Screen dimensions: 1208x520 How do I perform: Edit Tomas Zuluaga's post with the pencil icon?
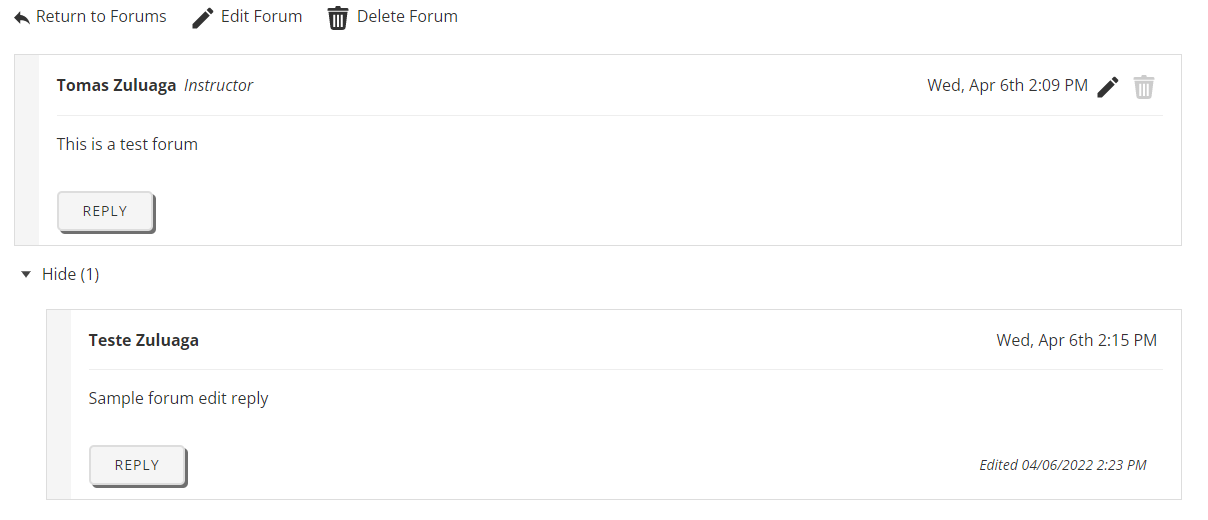tap(1107, 87)
